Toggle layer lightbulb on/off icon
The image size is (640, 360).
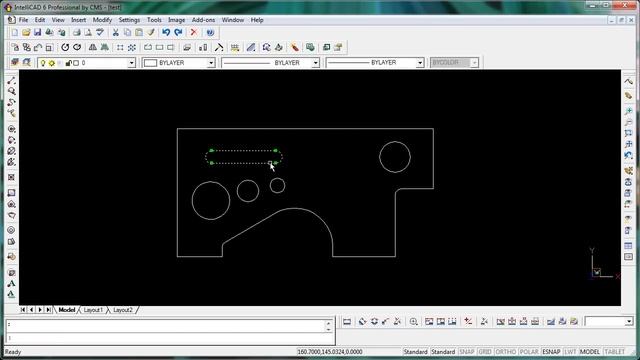43,63
